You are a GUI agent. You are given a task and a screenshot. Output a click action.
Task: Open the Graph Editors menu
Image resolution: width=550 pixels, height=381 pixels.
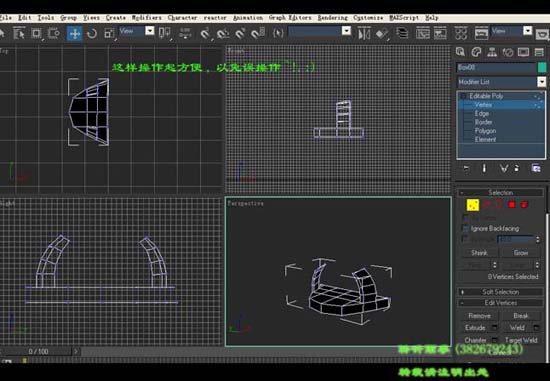click(x=290, y=18)
